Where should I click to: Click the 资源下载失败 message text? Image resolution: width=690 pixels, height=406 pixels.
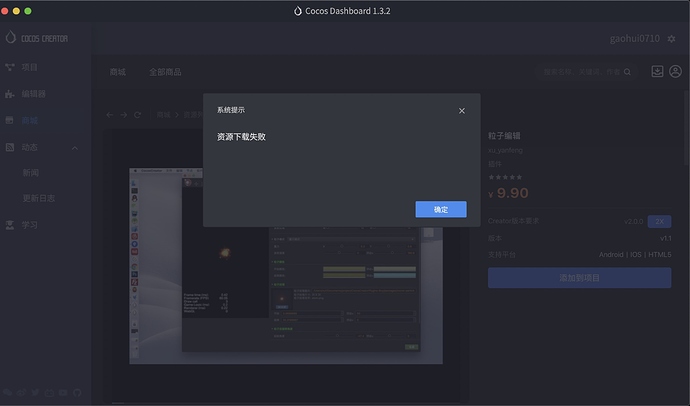[241, 137]
